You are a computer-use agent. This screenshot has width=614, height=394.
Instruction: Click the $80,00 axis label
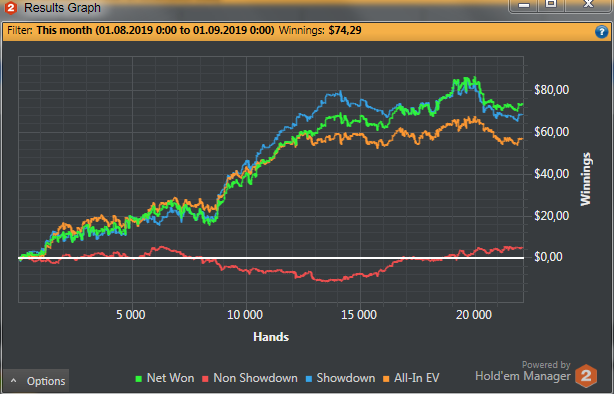click(x=551, y=90)
